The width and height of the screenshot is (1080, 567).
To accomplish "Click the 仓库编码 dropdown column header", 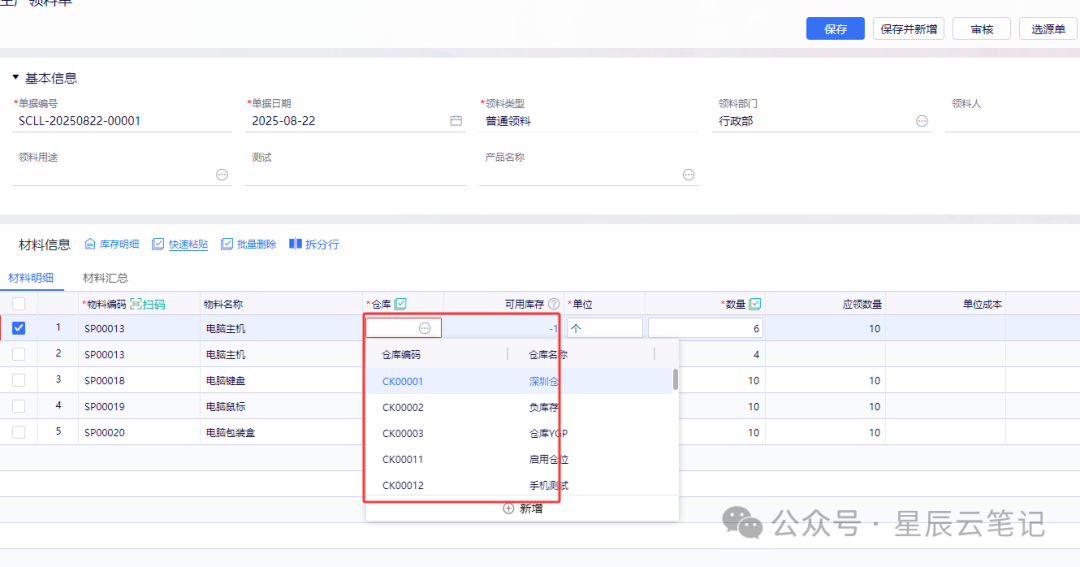I will click(402, 355).
